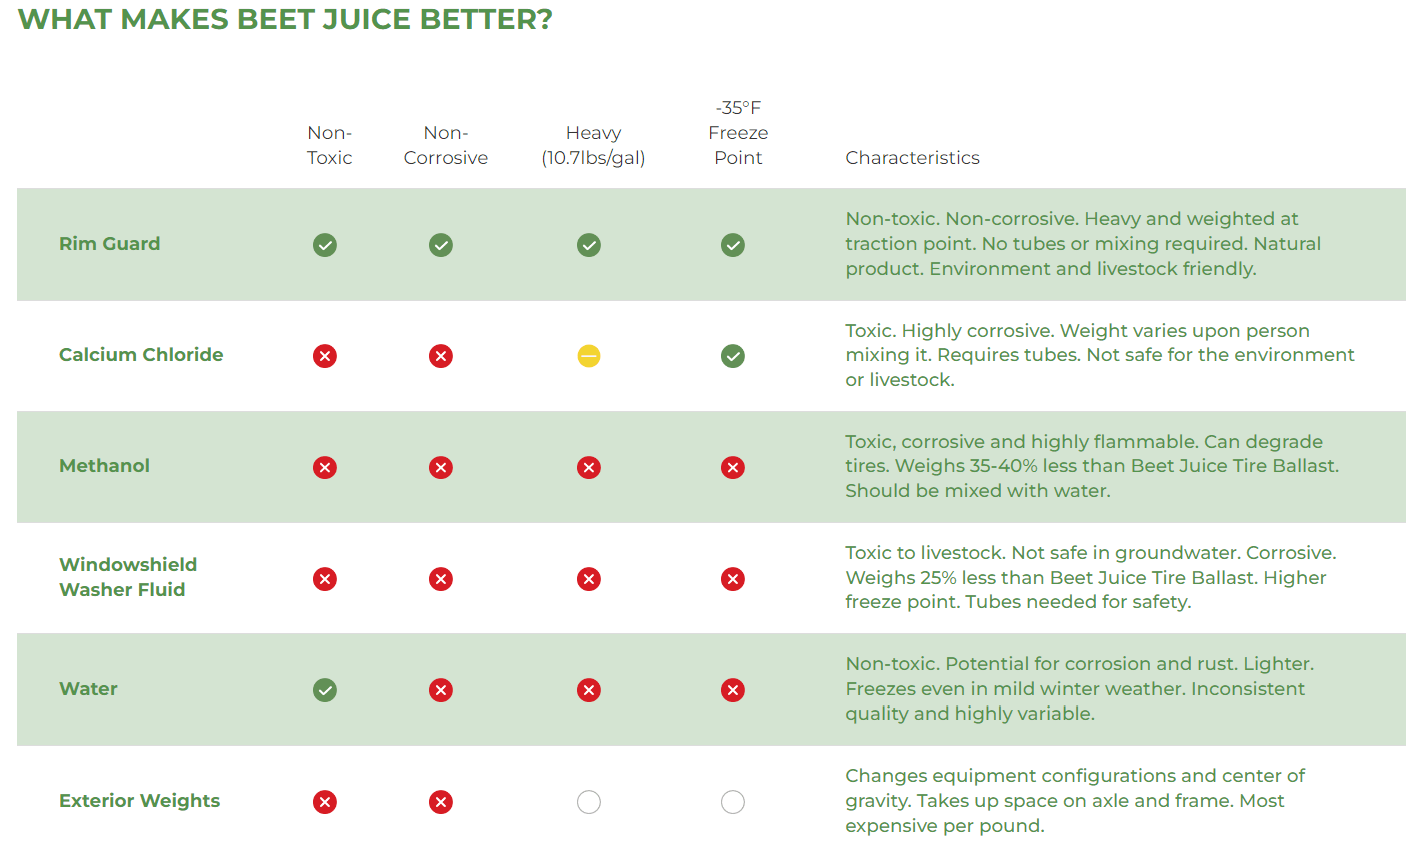The width and height of the screenshot is (1416, 843).
Task: Click the Non-Toxic column header
Action: [330, 145]
